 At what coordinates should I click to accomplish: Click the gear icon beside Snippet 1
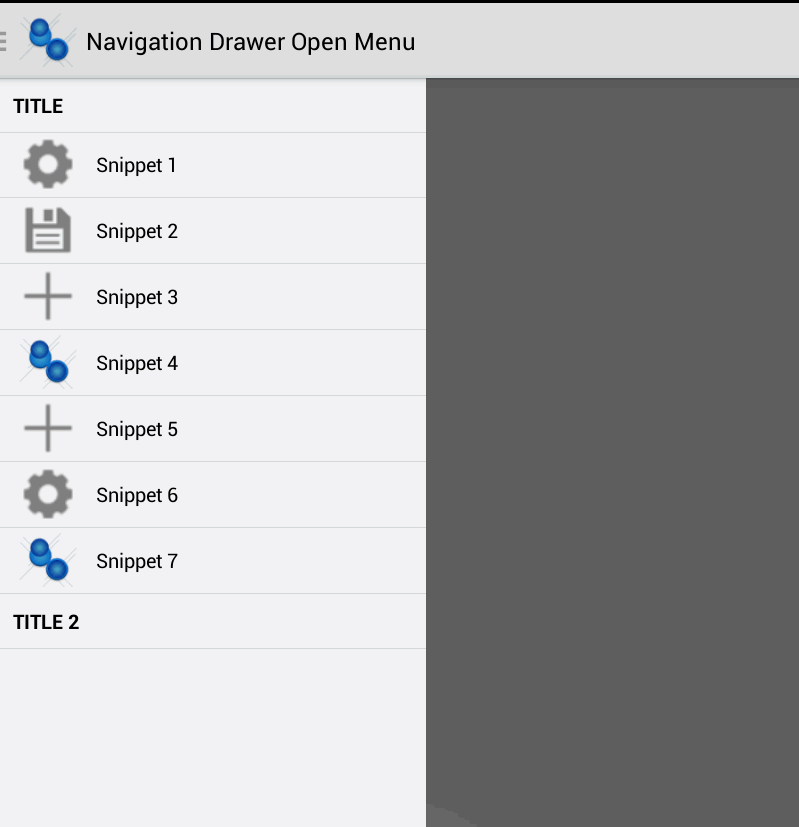(x=48, y=165)
